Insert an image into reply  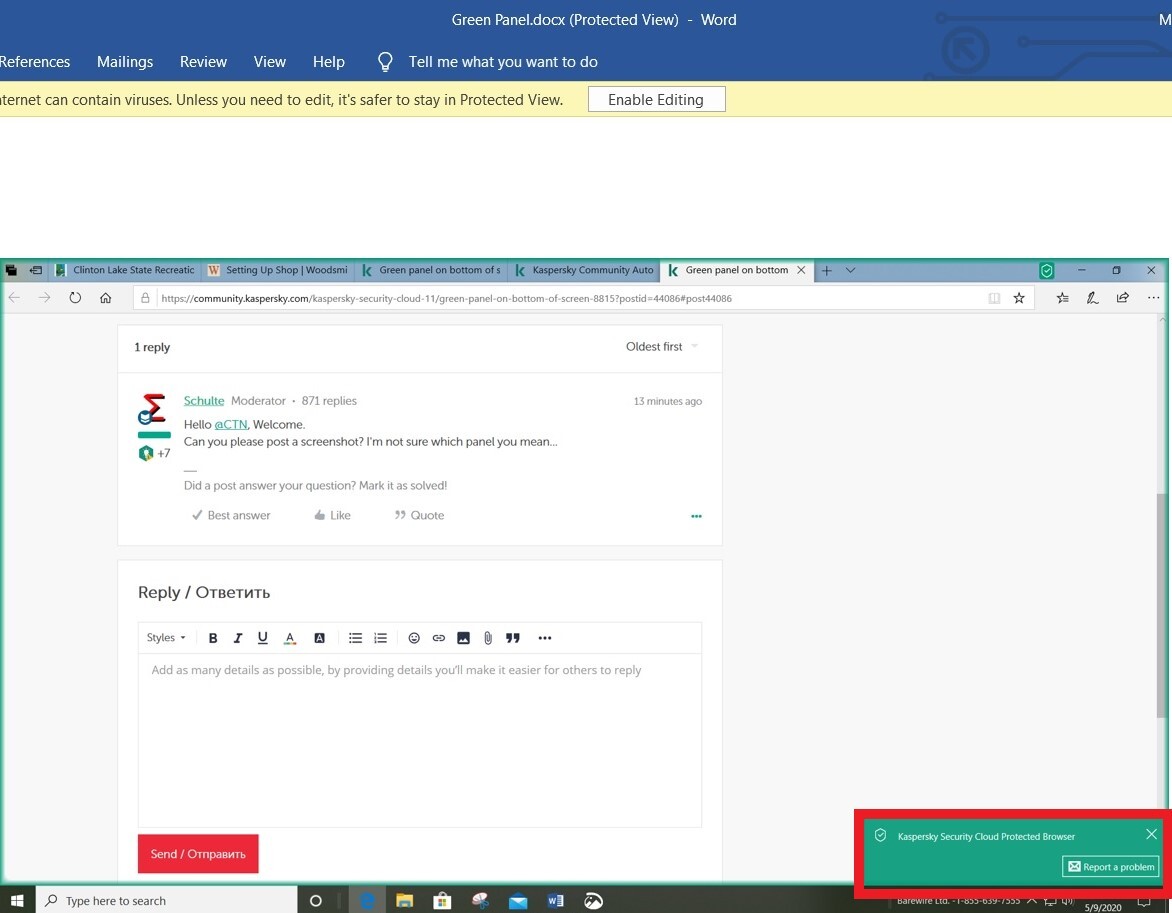(x=463, y=638)
